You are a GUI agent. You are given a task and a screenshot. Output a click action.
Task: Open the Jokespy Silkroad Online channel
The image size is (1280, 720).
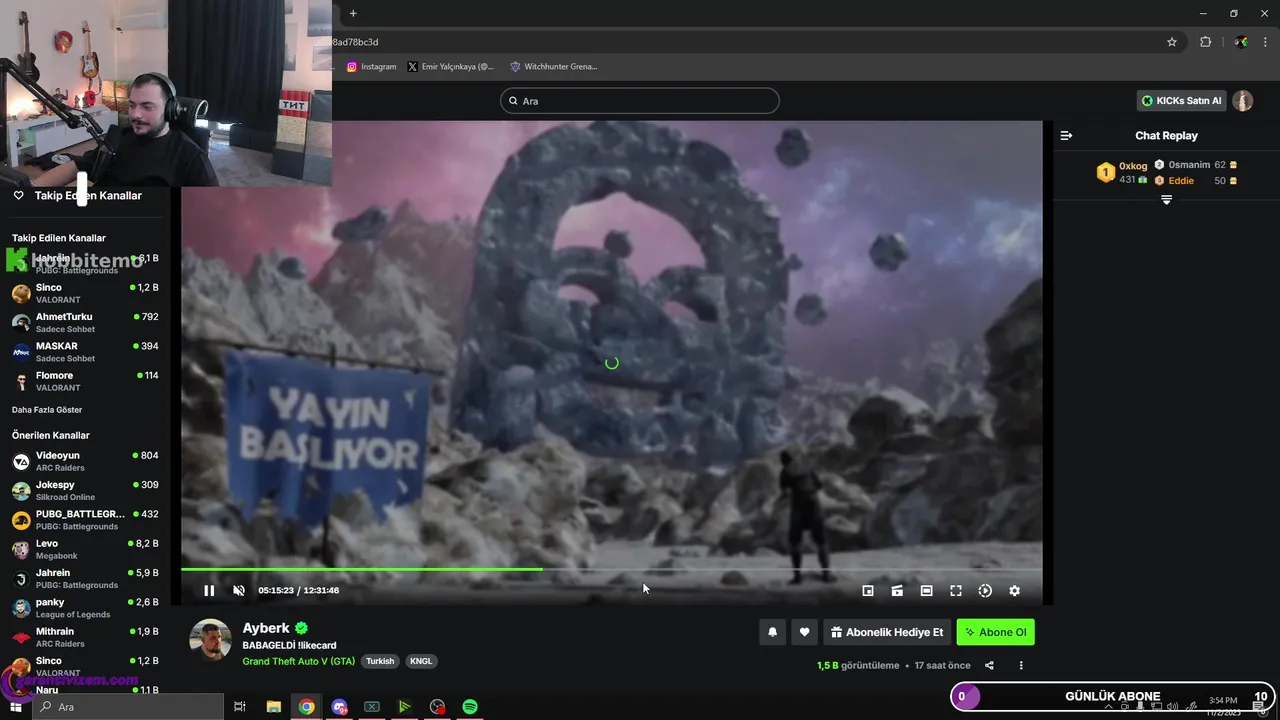coord(85,490)
